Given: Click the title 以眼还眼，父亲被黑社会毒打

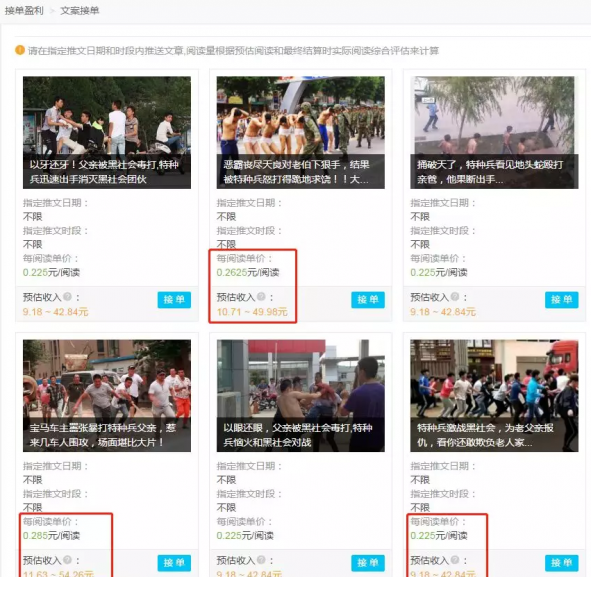Looking at the screenshot, I should tap(298, 435).
